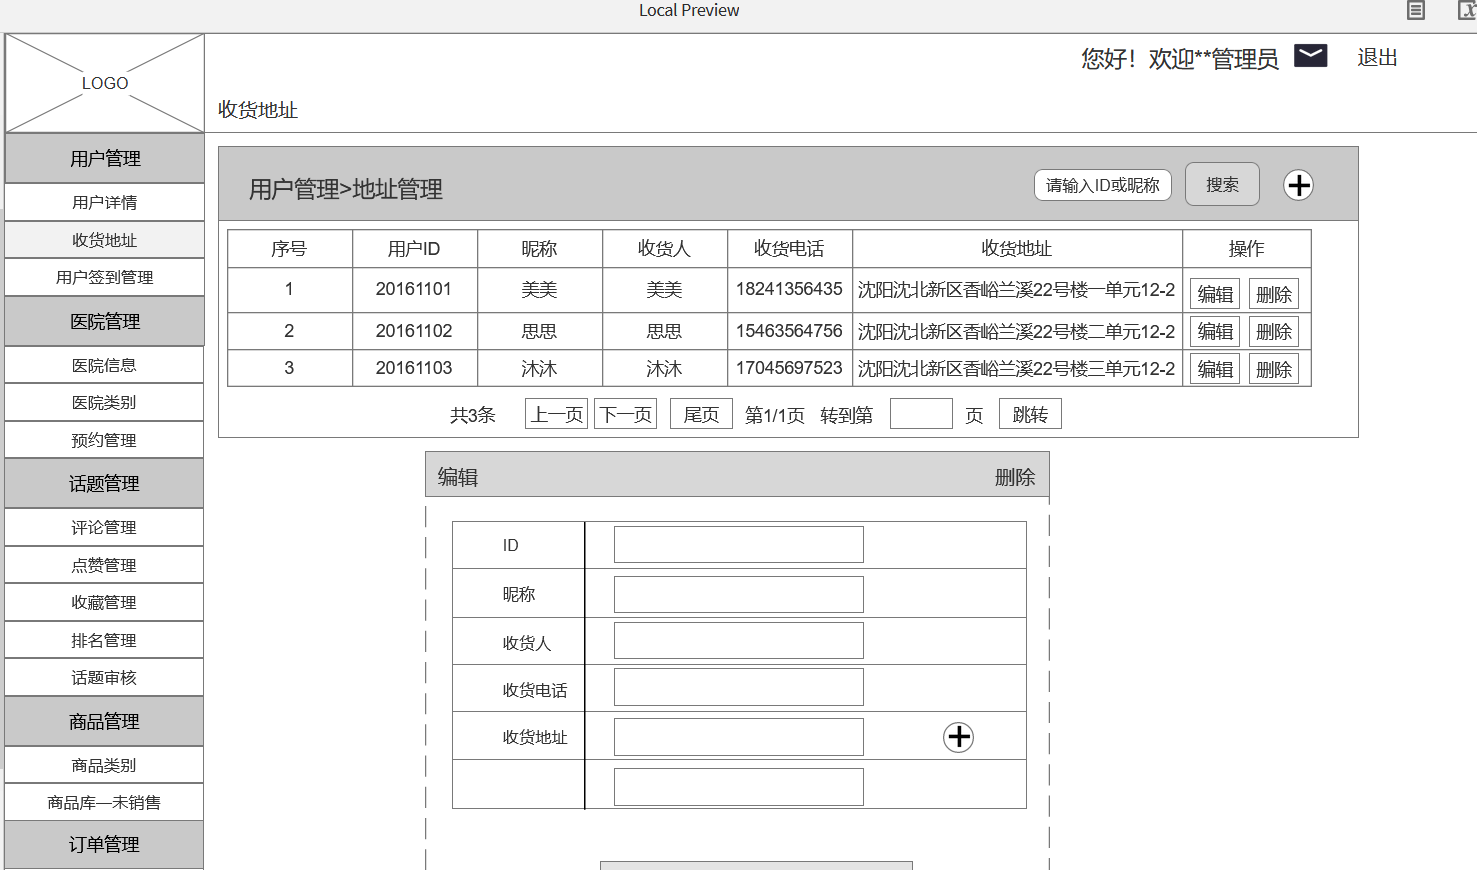Focus the 请输入ID或昵称 search field
This screenshot has width=1477, height=870.
(x=1102, y=185)
